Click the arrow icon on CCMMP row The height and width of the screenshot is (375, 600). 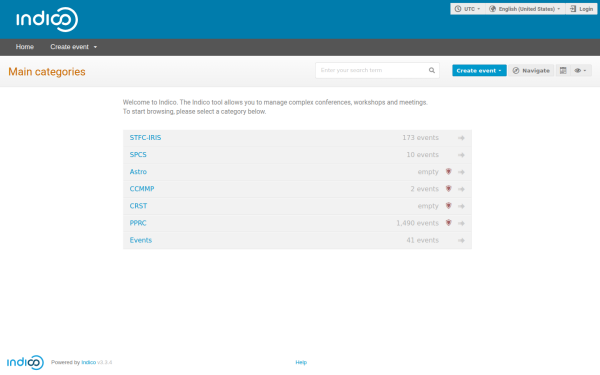(x=461, y=189)
